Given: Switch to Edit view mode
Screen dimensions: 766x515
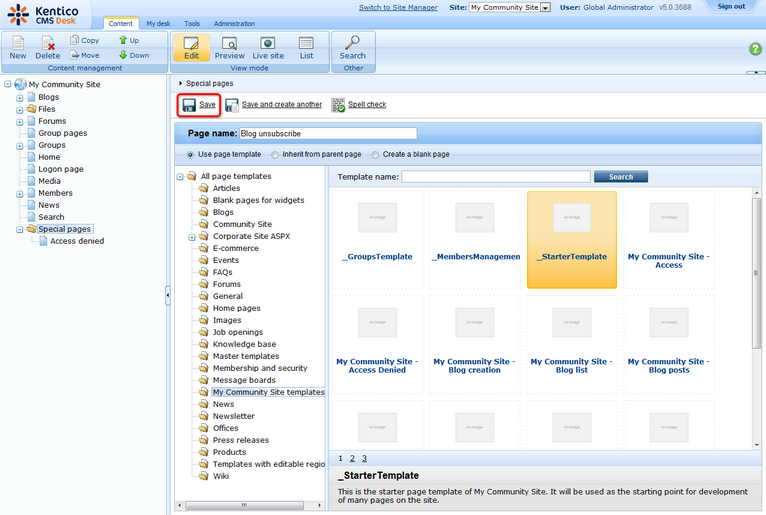Looking at the screenshot, I should coord(191,48).
